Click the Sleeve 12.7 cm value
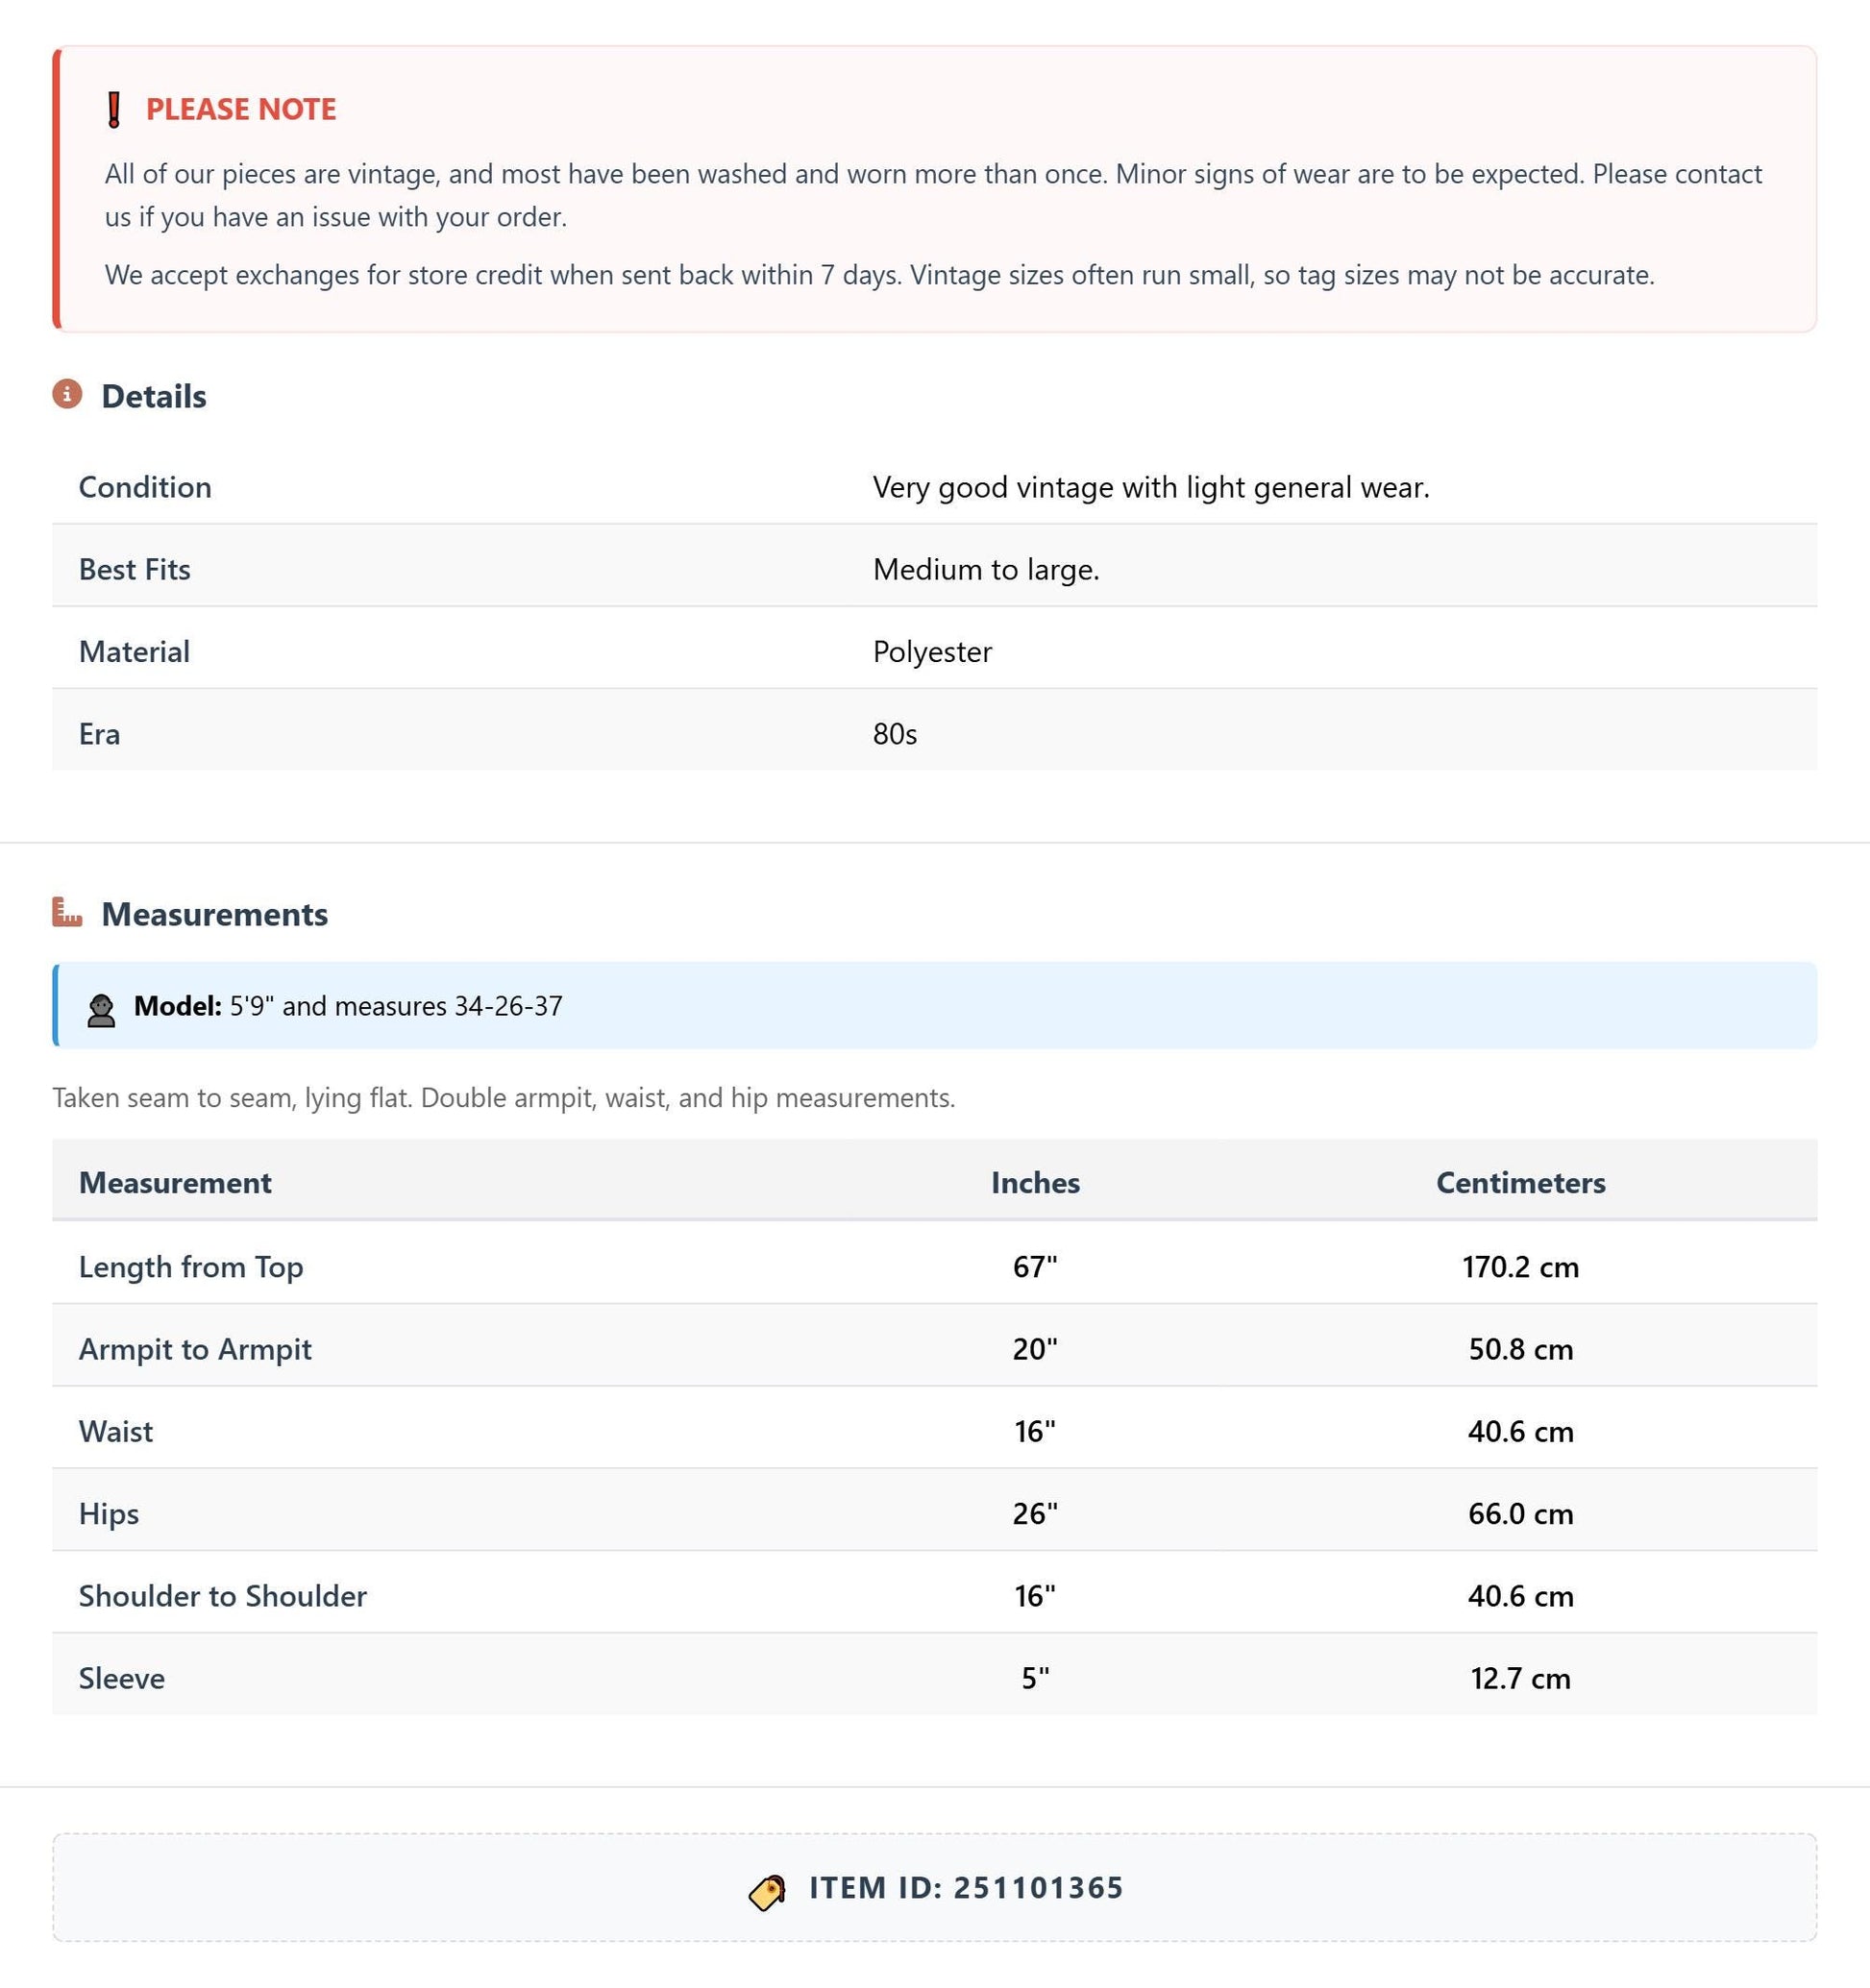Image resolution: width=1870 pixels, height=1988 pixels. coord(1520,1678)
